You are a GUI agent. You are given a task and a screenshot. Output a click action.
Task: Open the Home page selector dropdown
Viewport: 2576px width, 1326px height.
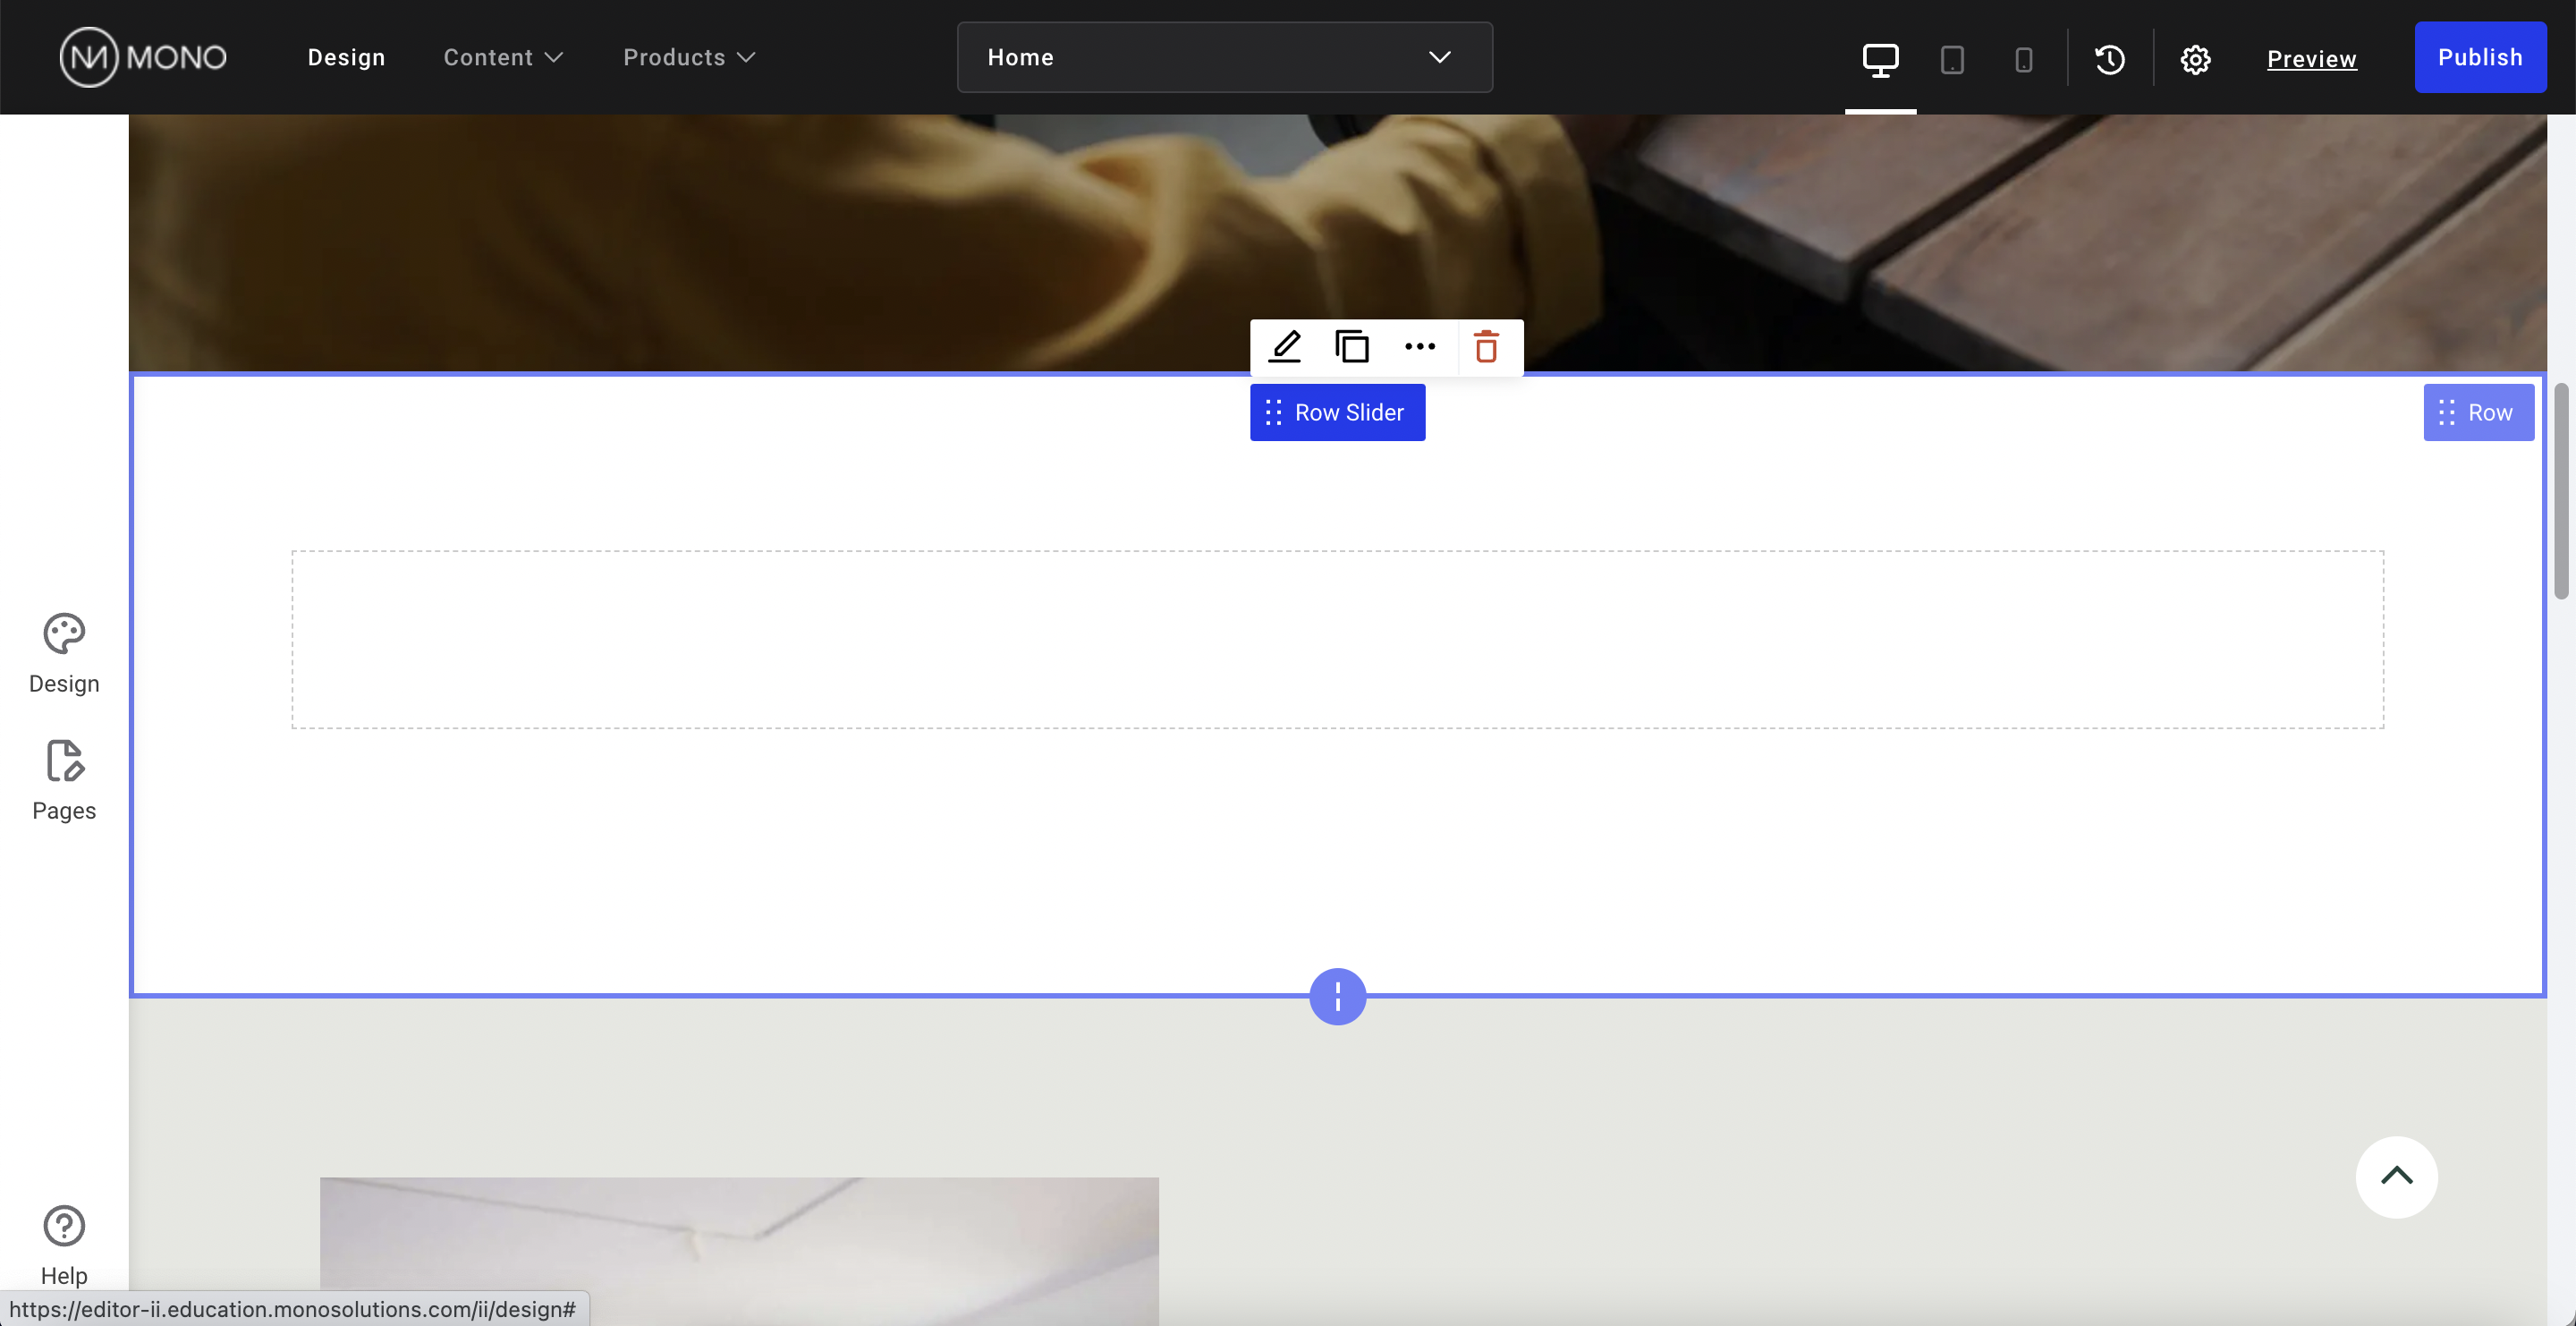point(1224,57)
